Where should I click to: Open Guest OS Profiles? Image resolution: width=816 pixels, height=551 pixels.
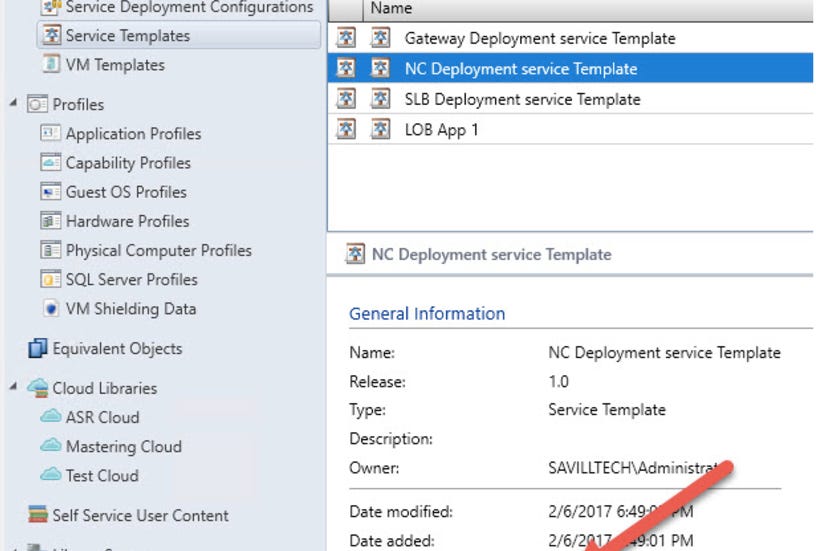pos(126,192)
